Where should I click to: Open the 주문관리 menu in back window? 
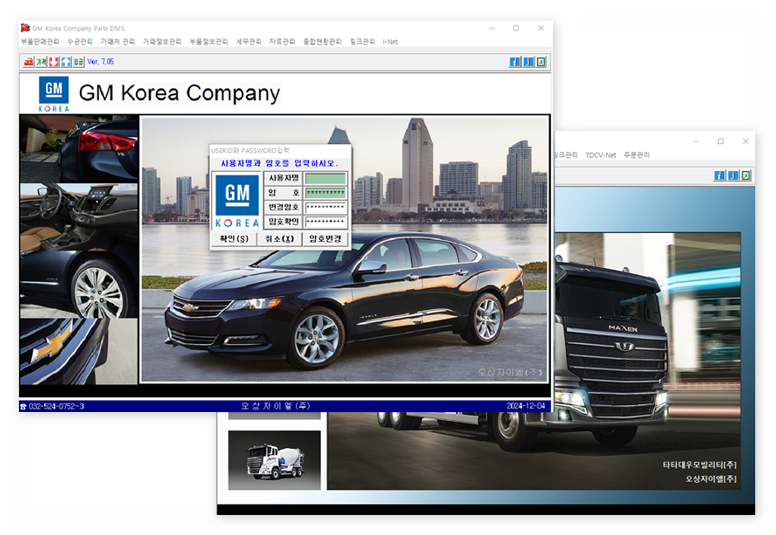[x=636, y=155]
